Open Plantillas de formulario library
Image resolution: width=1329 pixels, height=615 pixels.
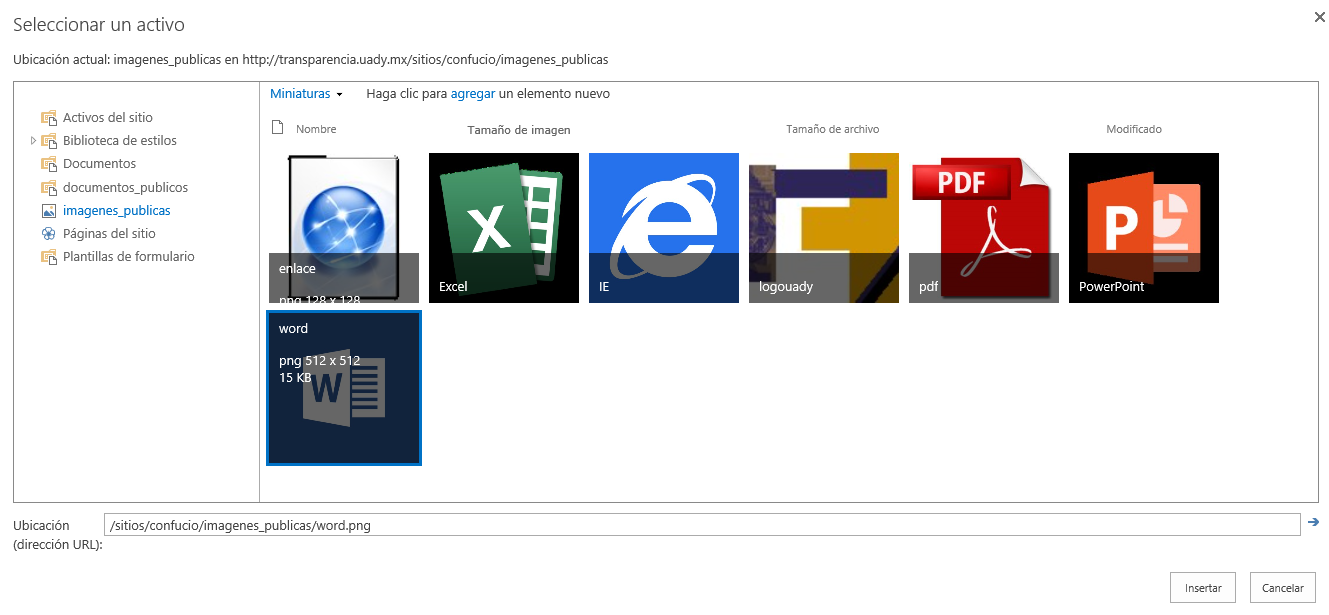(128, 257)
